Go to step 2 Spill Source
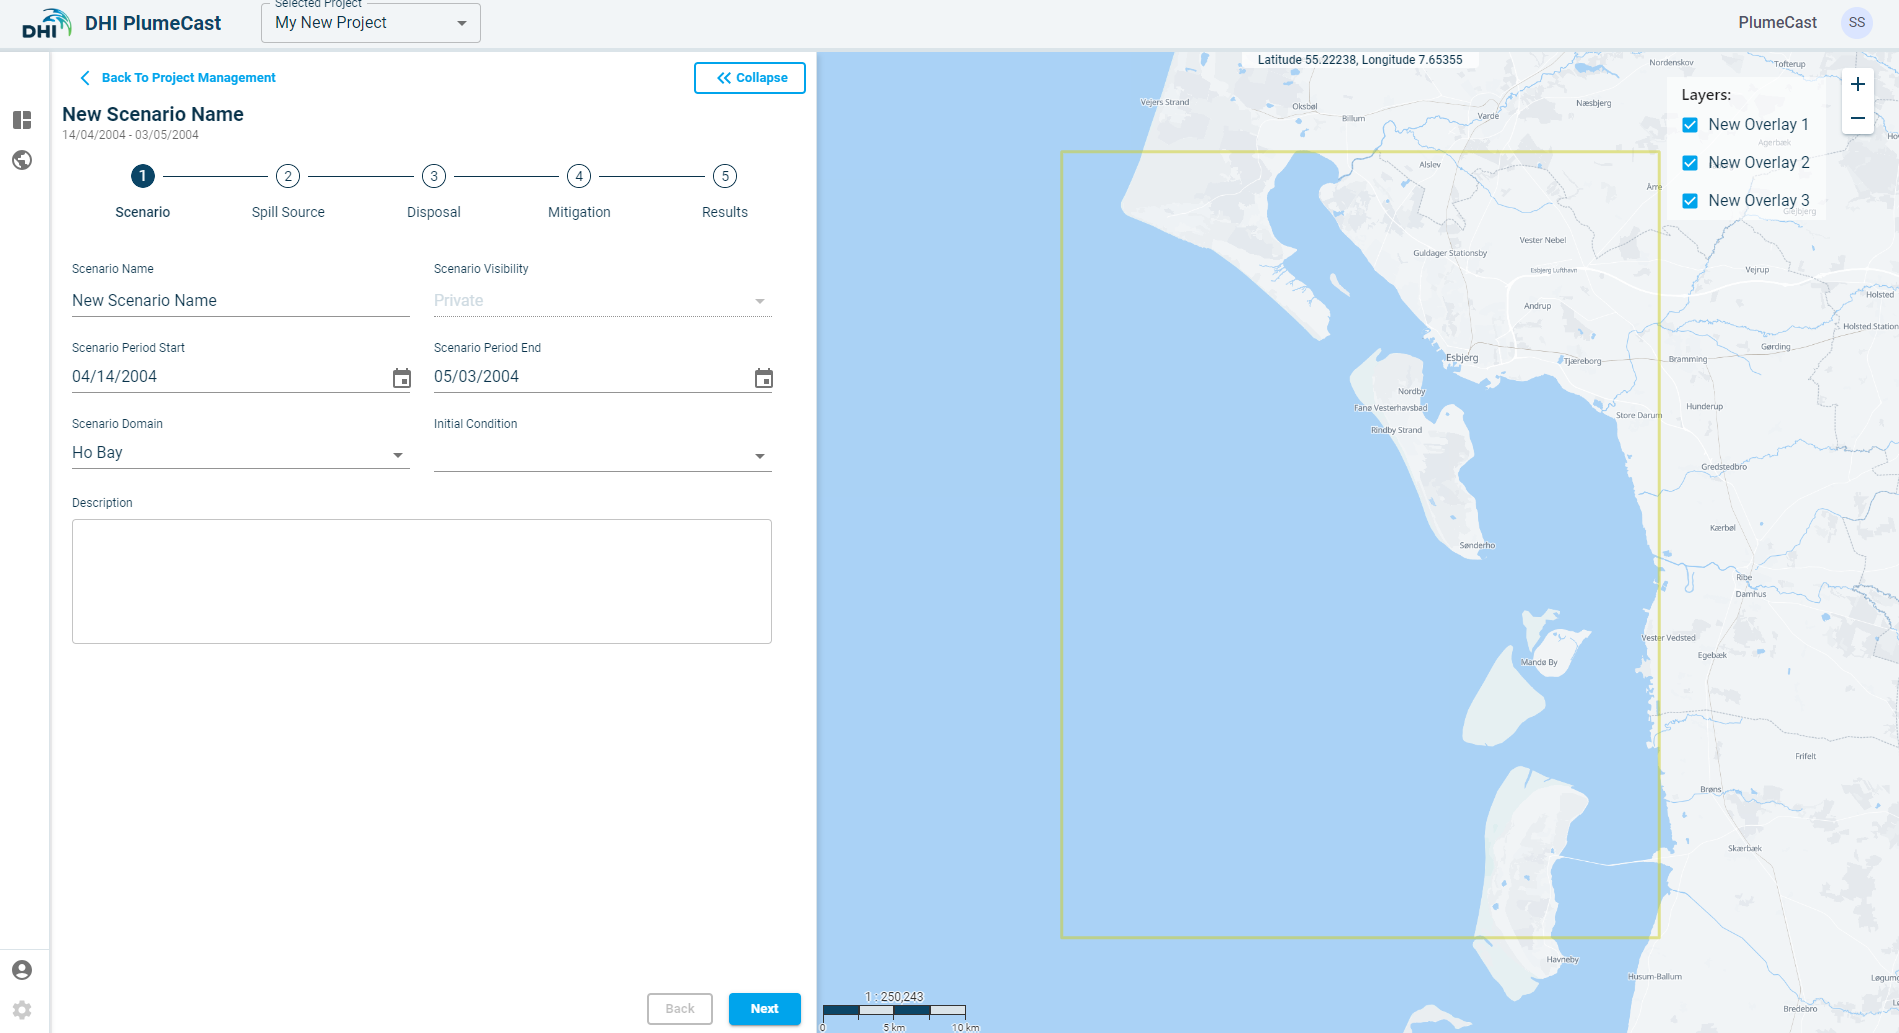Image resolution: width=1899 pixels, height=1033 pixels. (288, 177)
